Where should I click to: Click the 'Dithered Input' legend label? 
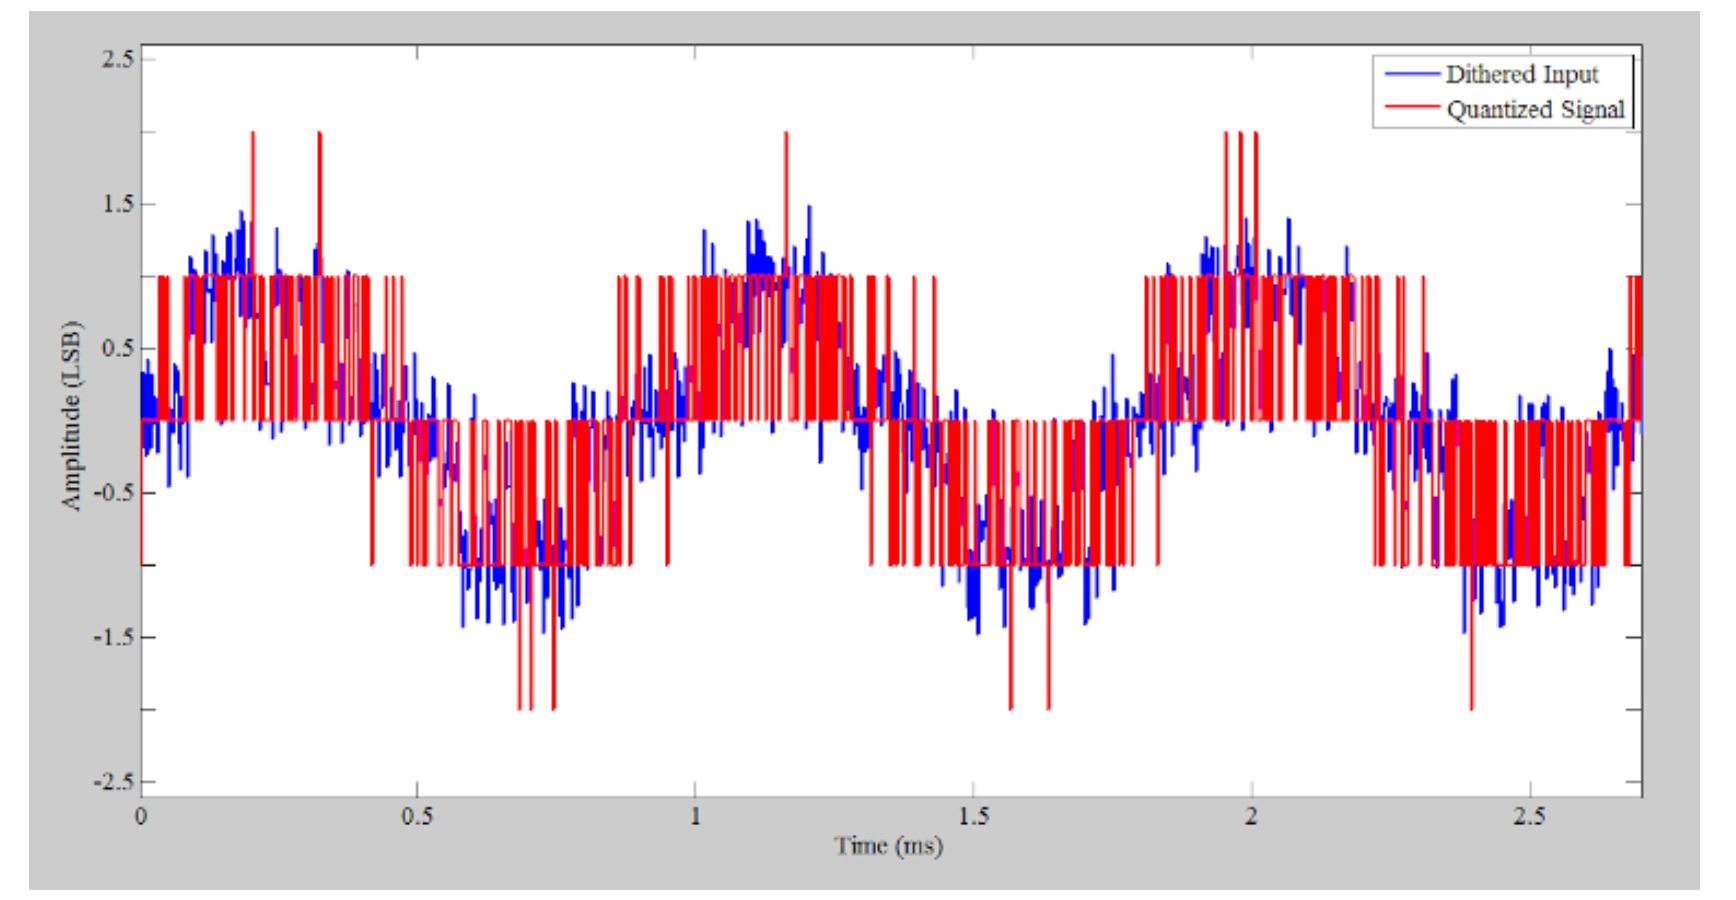pos(1521,75)
